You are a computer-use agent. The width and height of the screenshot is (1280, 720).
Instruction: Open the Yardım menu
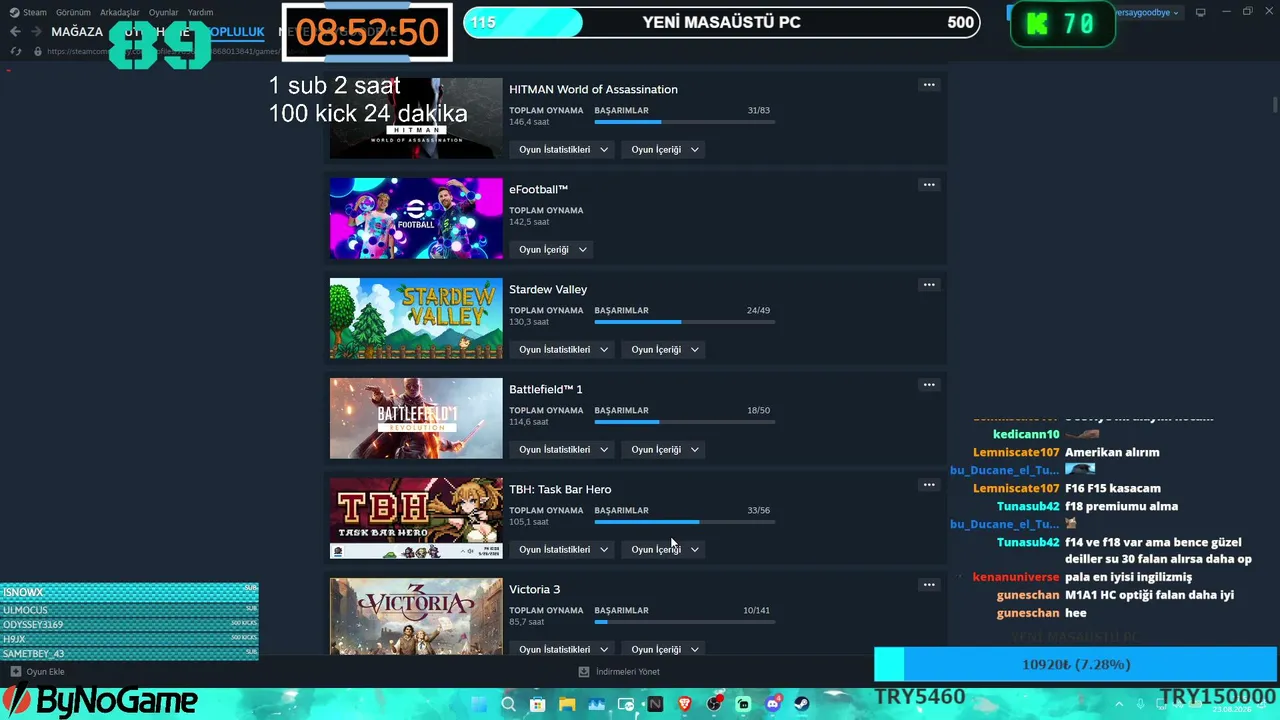click(200, 12)
